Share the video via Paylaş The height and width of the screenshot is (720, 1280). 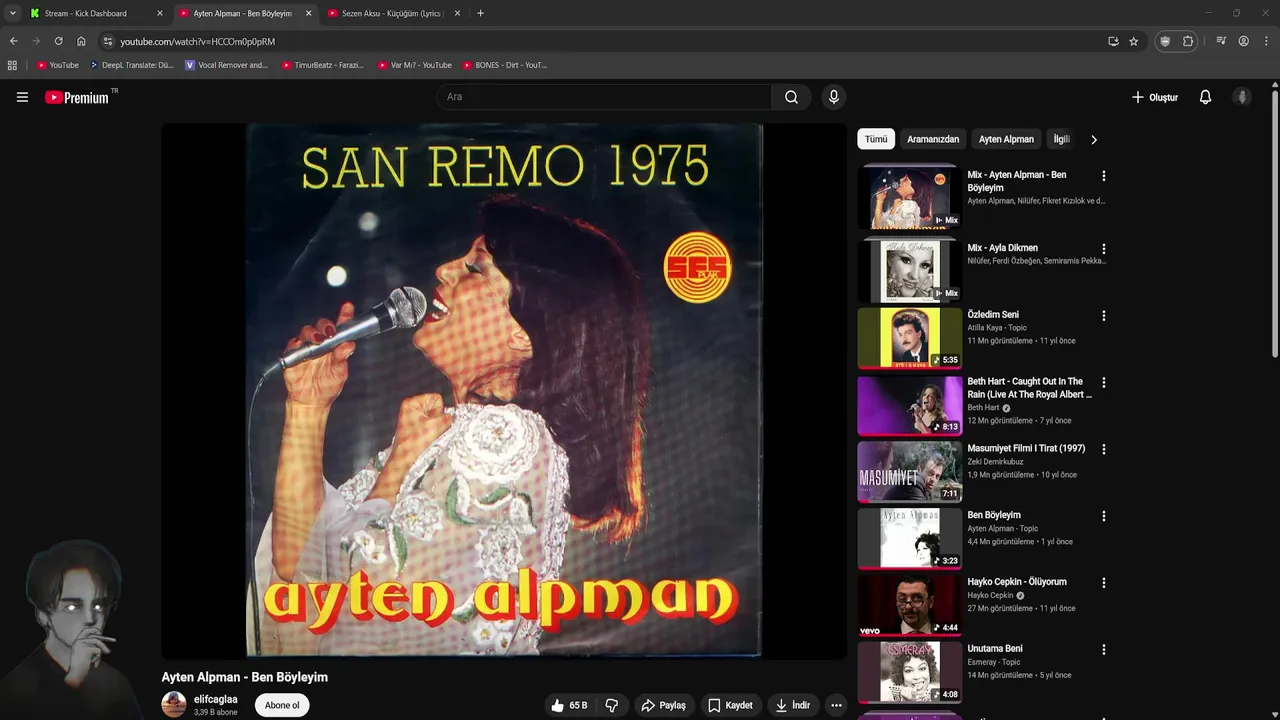coord(664,705)
